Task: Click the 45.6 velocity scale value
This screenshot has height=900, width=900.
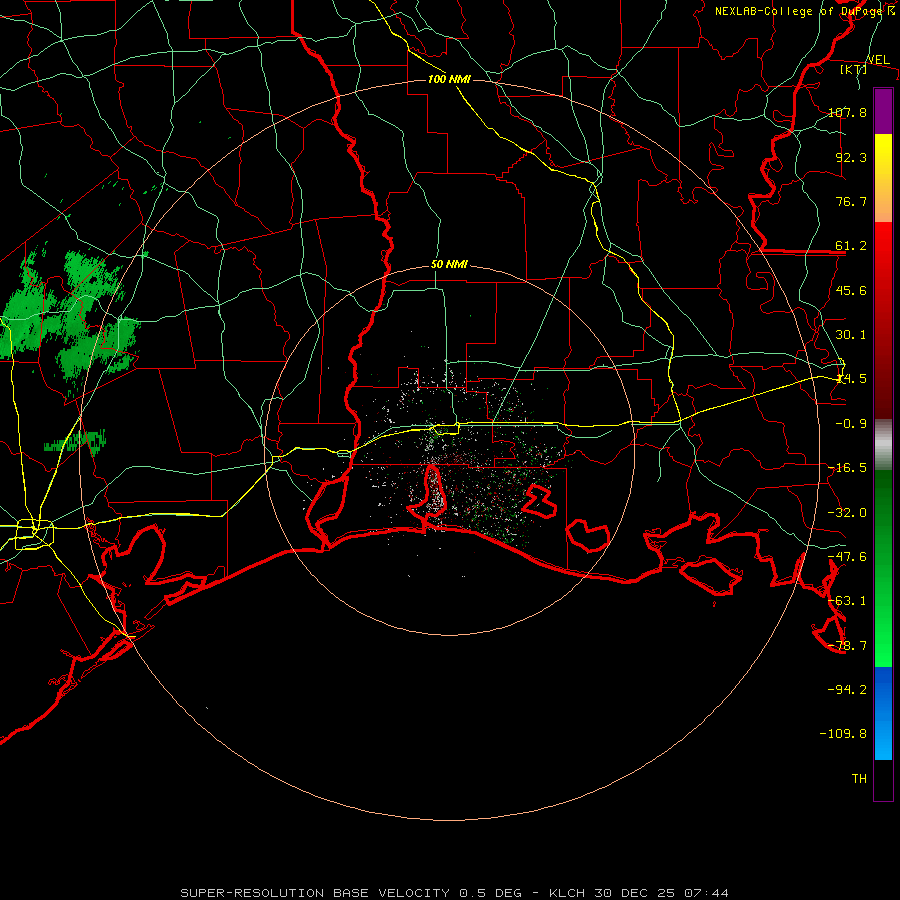Action: click(x=851, y=290)
